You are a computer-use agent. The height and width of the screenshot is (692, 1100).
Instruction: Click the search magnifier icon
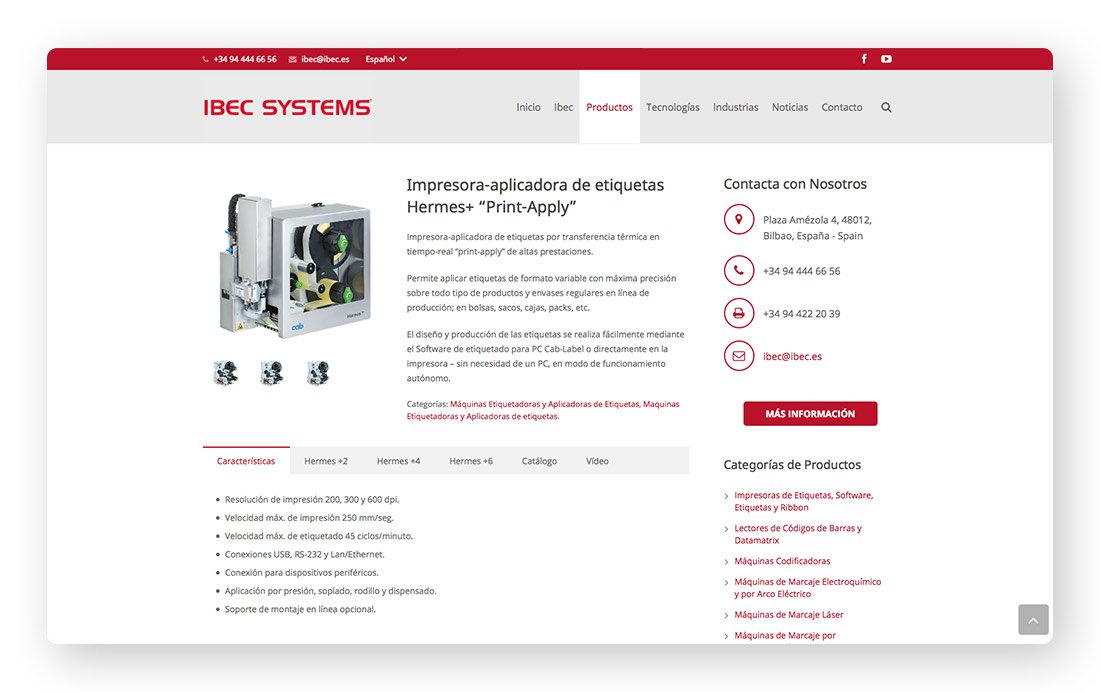(x=886, y=107)
